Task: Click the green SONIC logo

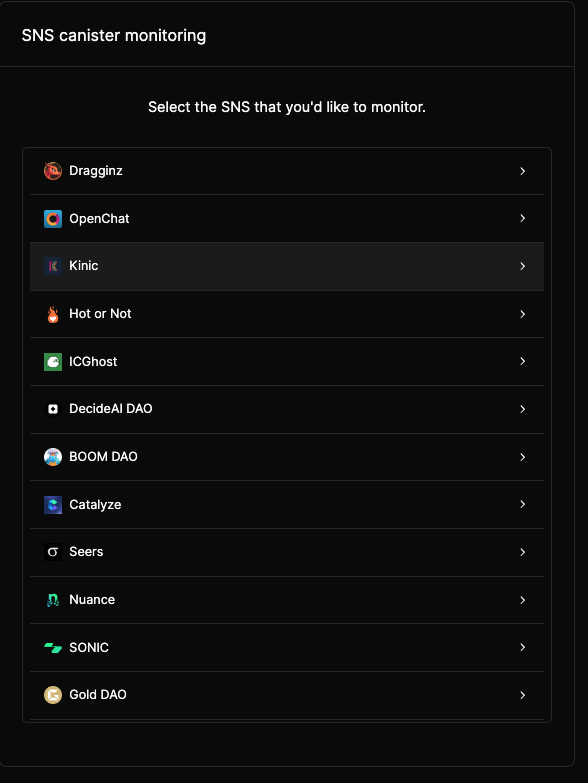Action: click(53, 648)
